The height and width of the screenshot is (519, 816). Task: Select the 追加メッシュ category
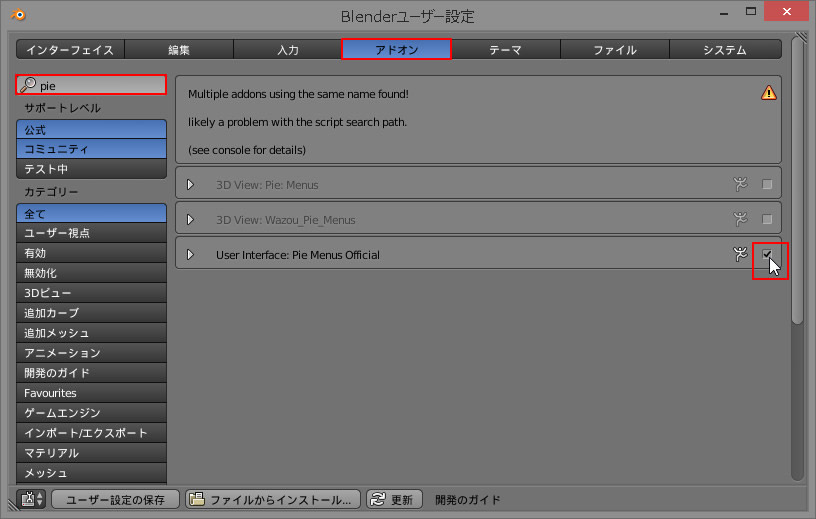click(92, 333)
